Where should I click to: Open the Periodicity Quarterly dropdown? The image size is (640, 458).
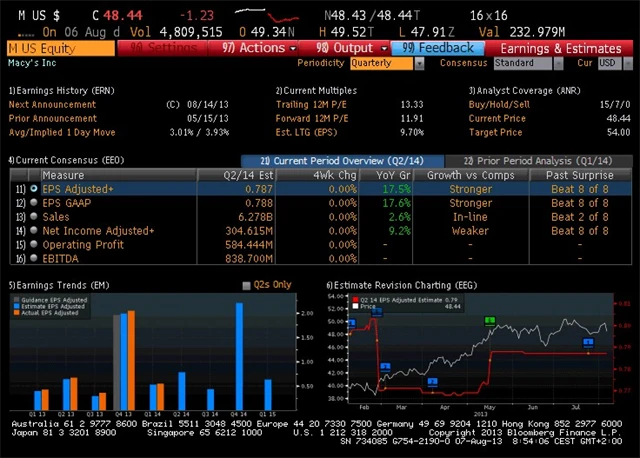pos(385,63)
